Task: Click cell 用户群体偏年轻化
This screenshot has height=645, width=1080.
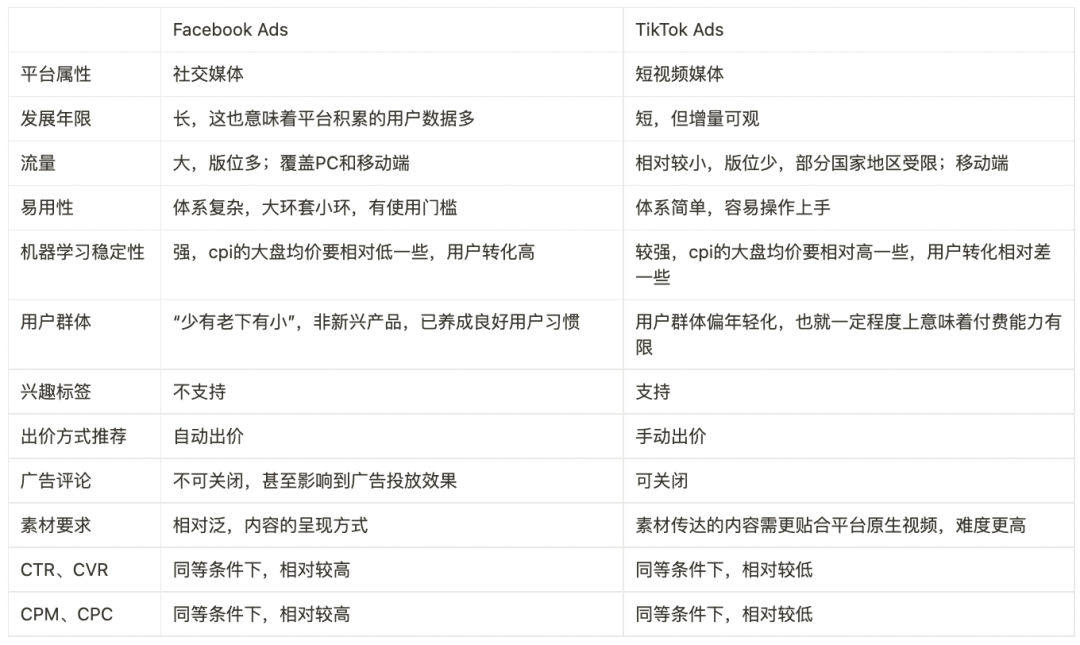Action: [x=848, y=334]
